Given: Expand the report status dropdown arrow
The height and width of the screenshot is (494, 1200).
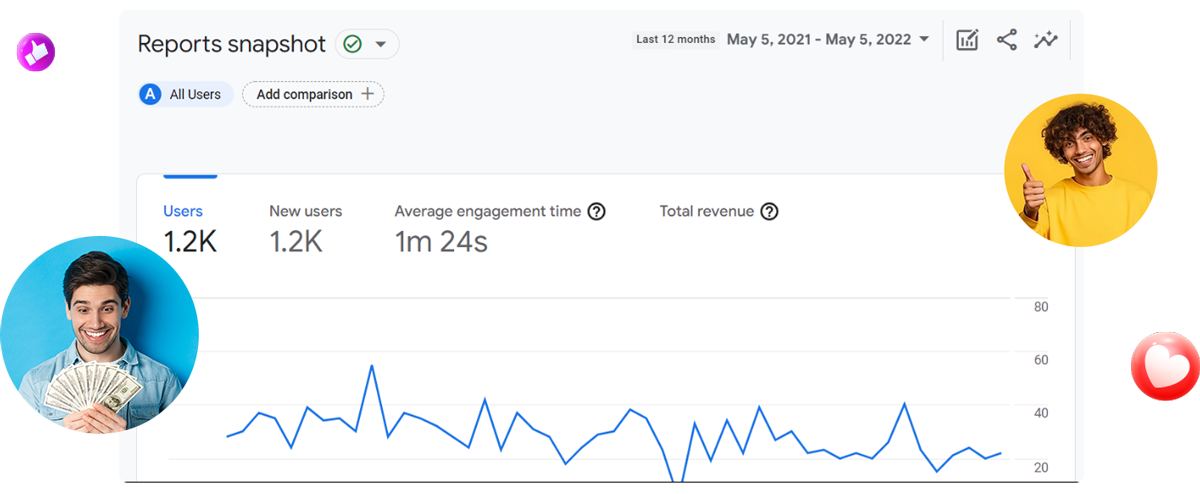Looking at the screenshot, I should tap(381, 44).
